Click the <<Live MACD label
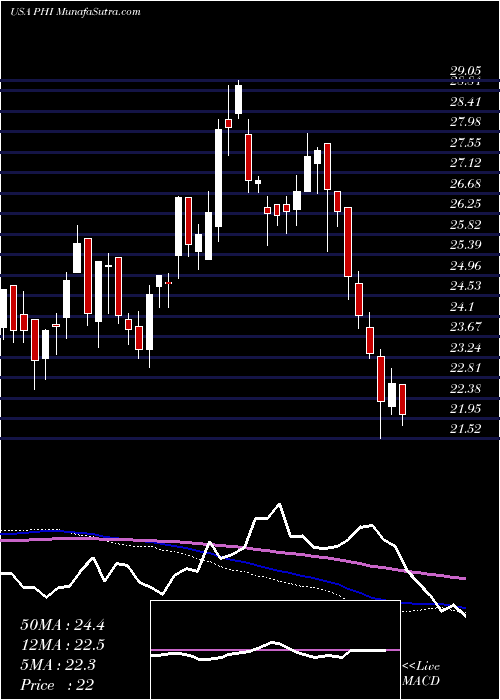 (421, 674)
